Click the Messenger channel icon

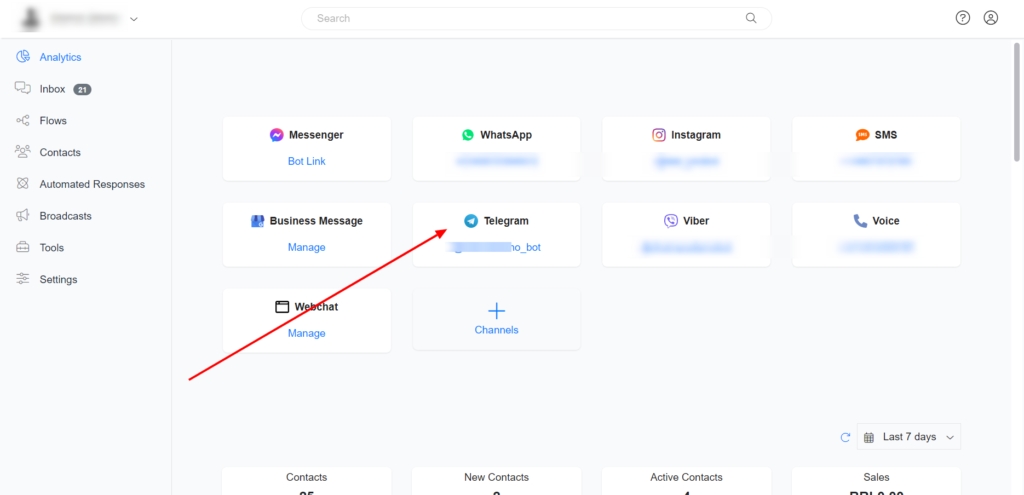tap(276, 135)
